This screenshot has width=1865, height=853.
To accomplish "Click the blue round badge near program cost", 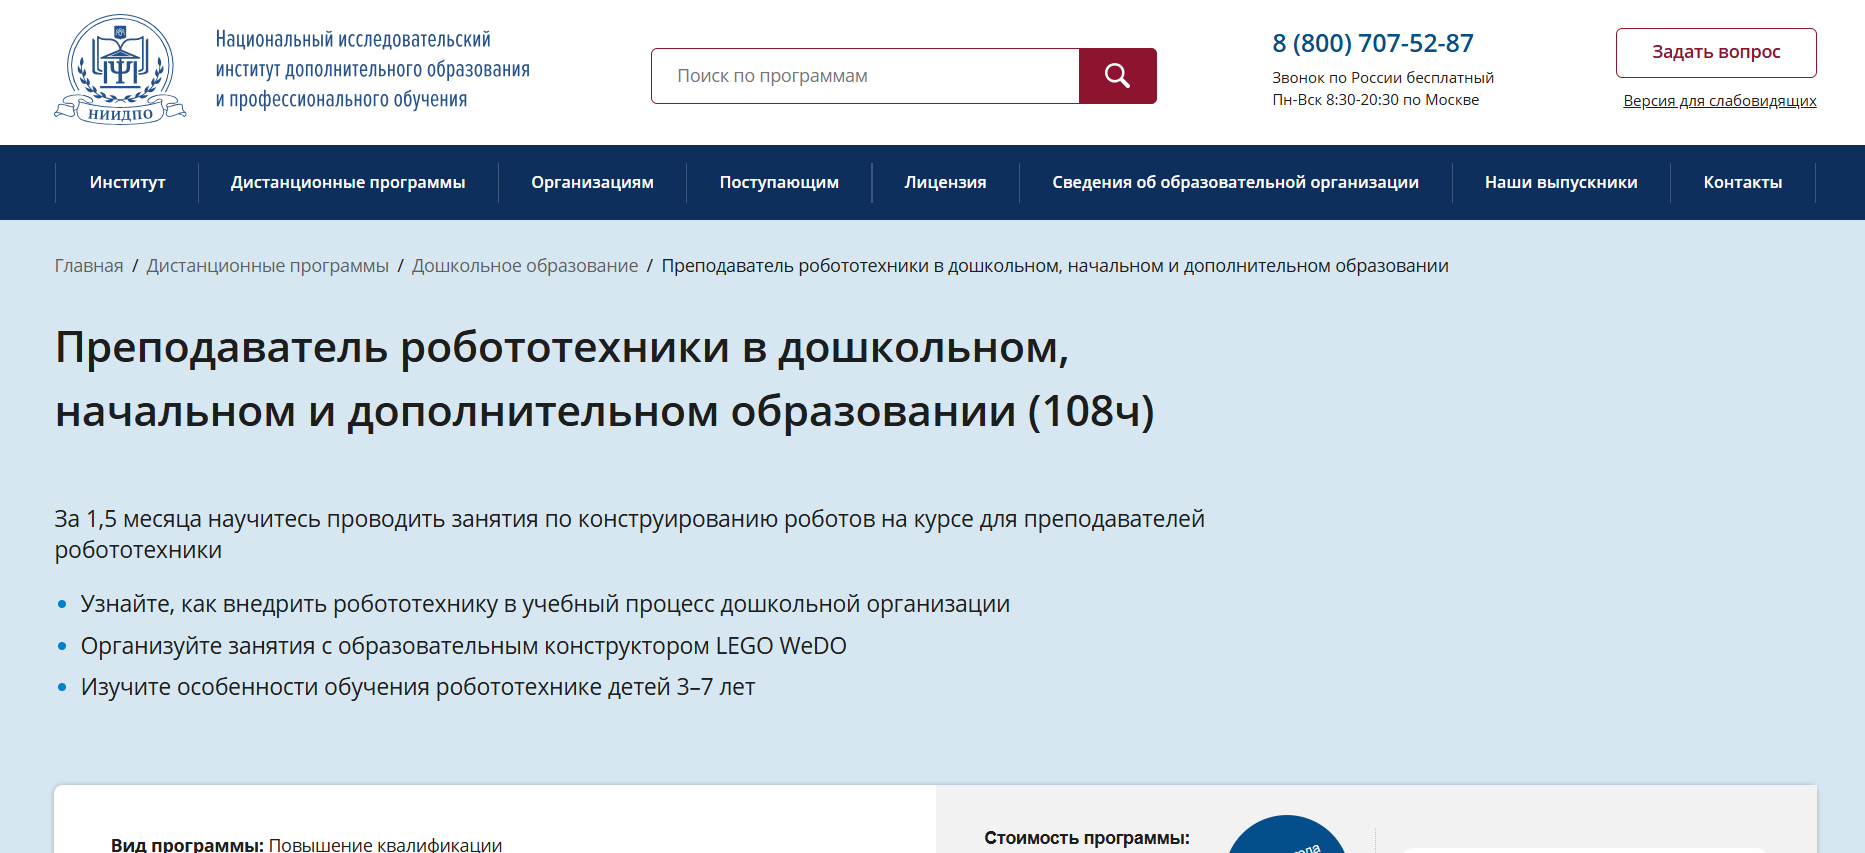I will [x=1286, y=836].
